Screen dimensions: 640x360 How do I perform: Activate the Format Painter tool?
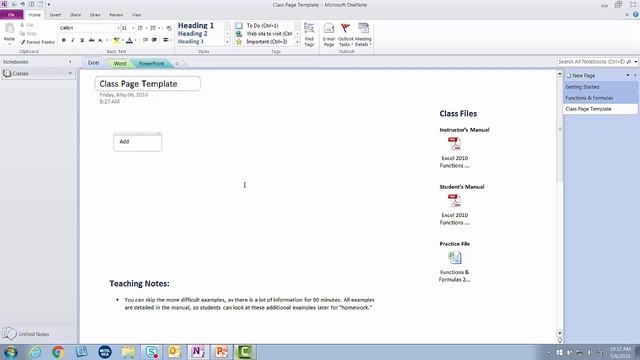point(37,42)
